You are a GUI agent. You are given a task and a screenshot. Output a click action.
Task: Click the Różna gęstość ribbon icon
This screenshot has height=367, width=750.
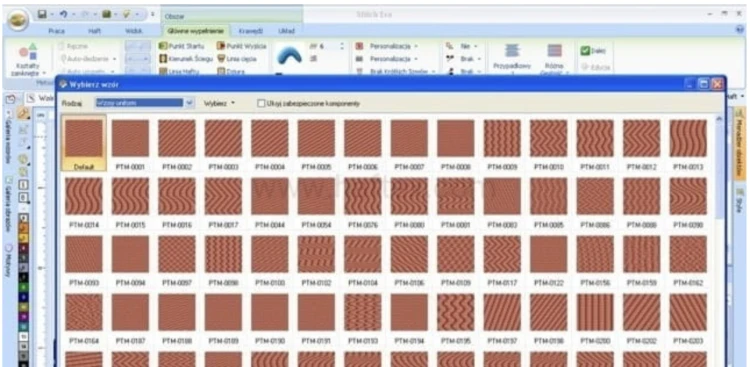click(x=554, y=50)
